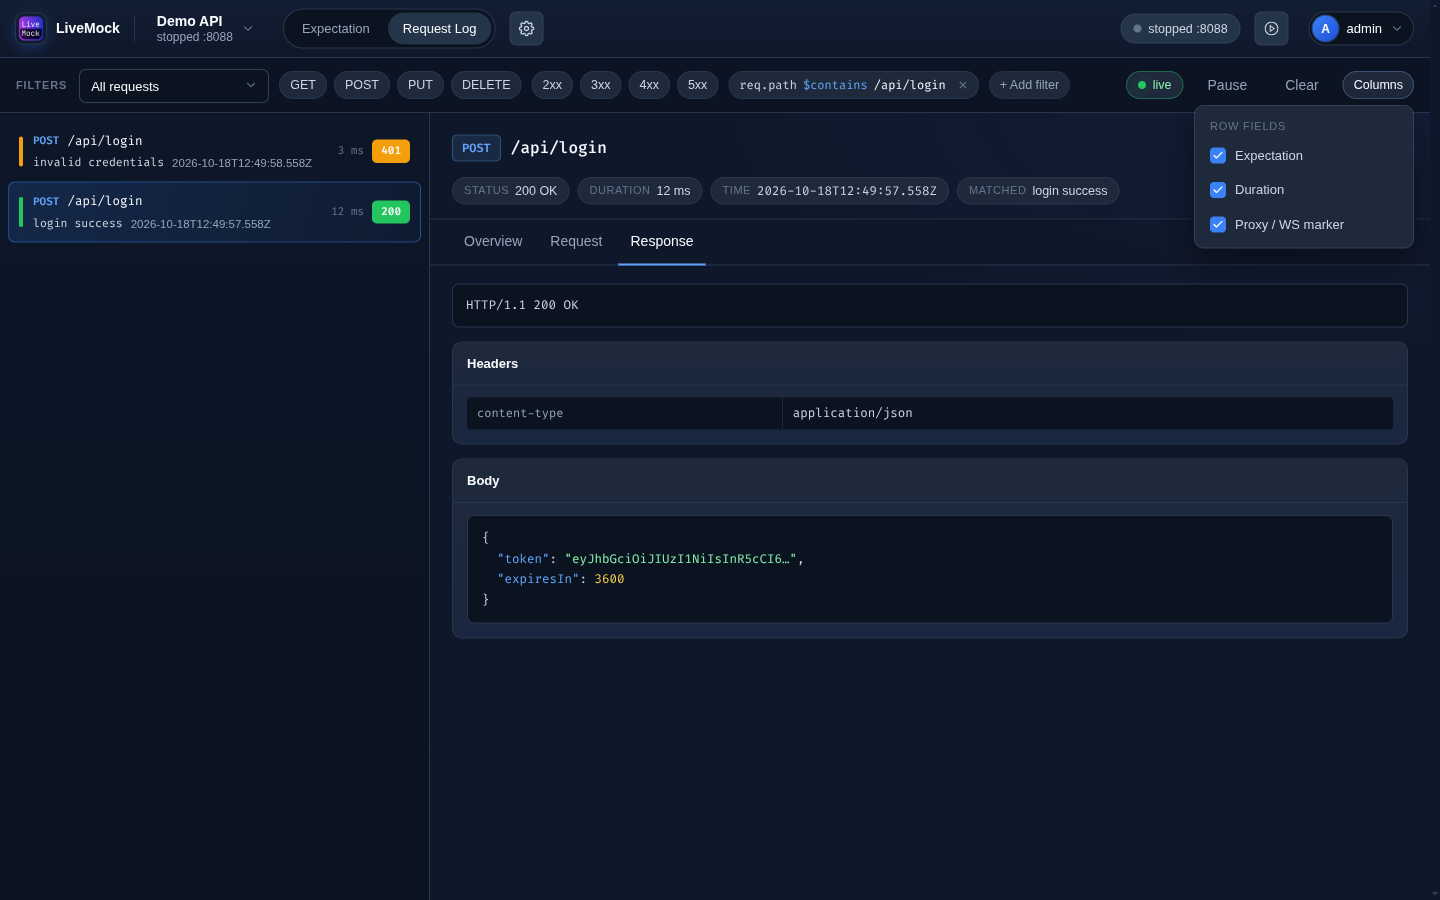This screenshot has height=900, width=1440.
Task: Uncheck the Expectation row field
Action: tap(1218, 156)
